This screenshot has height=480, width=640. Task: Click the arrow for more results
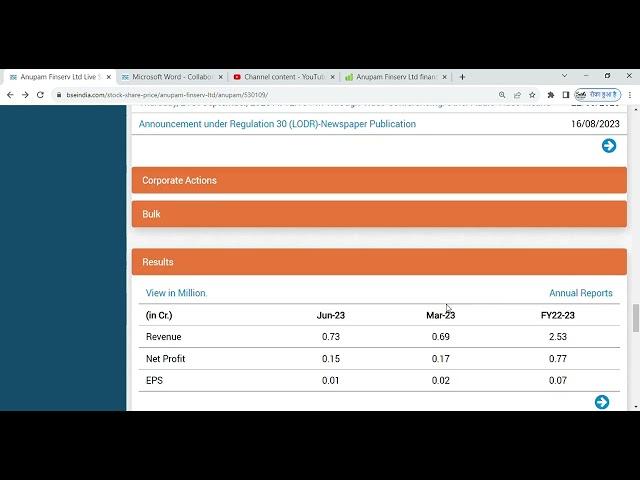(x=602, y=402)
